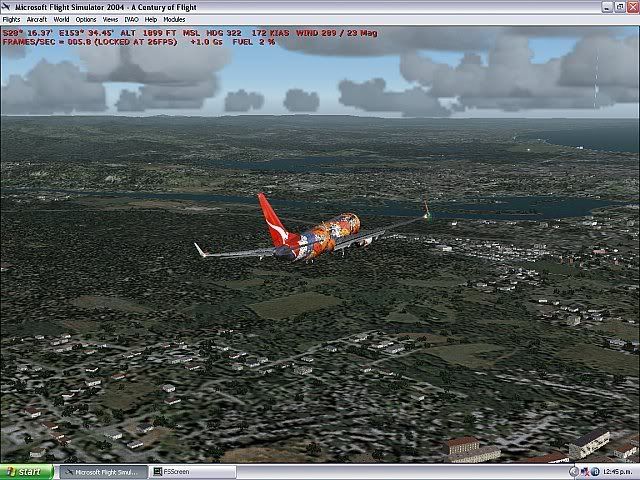The height and width of the screenshot is (480, 640).
Task: Click the Flight Simulator title bar icon
Action: [7, 7]
